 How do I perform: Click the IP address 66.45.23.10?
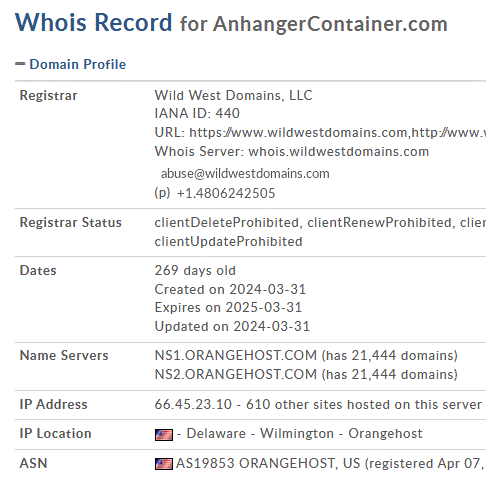pyautogui.click(x=193, y=404)
